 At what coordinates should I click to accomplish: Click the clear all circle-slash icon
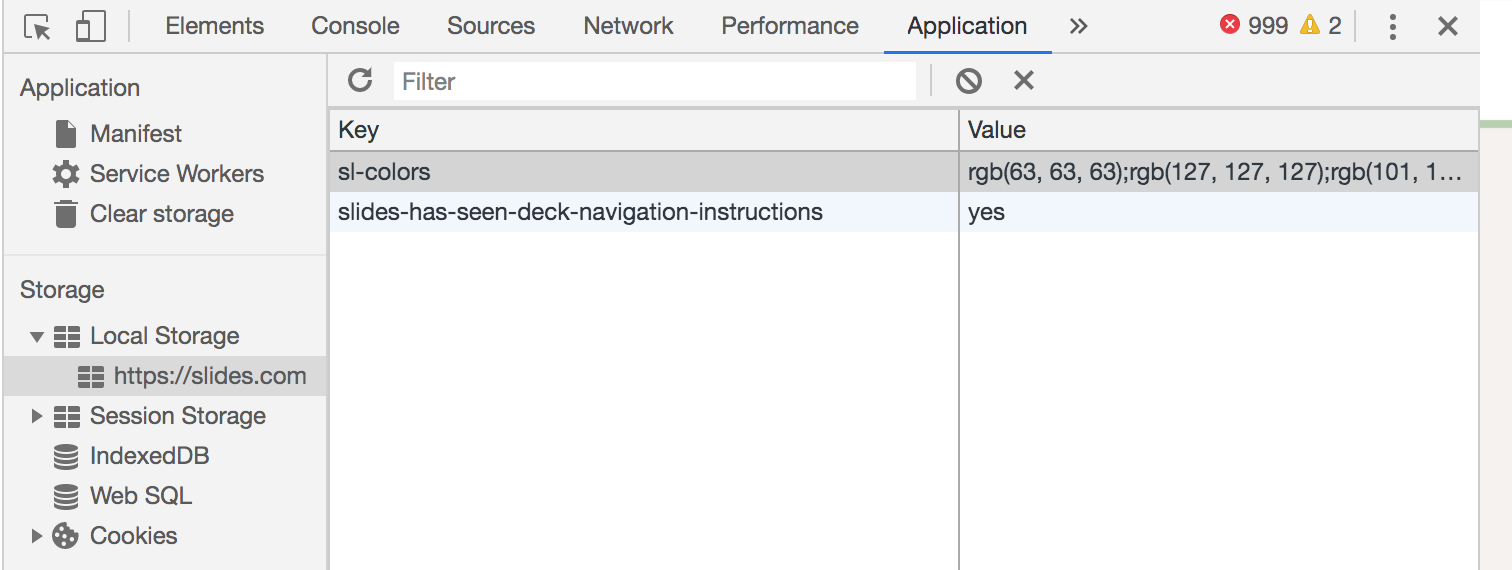point(968,81)
